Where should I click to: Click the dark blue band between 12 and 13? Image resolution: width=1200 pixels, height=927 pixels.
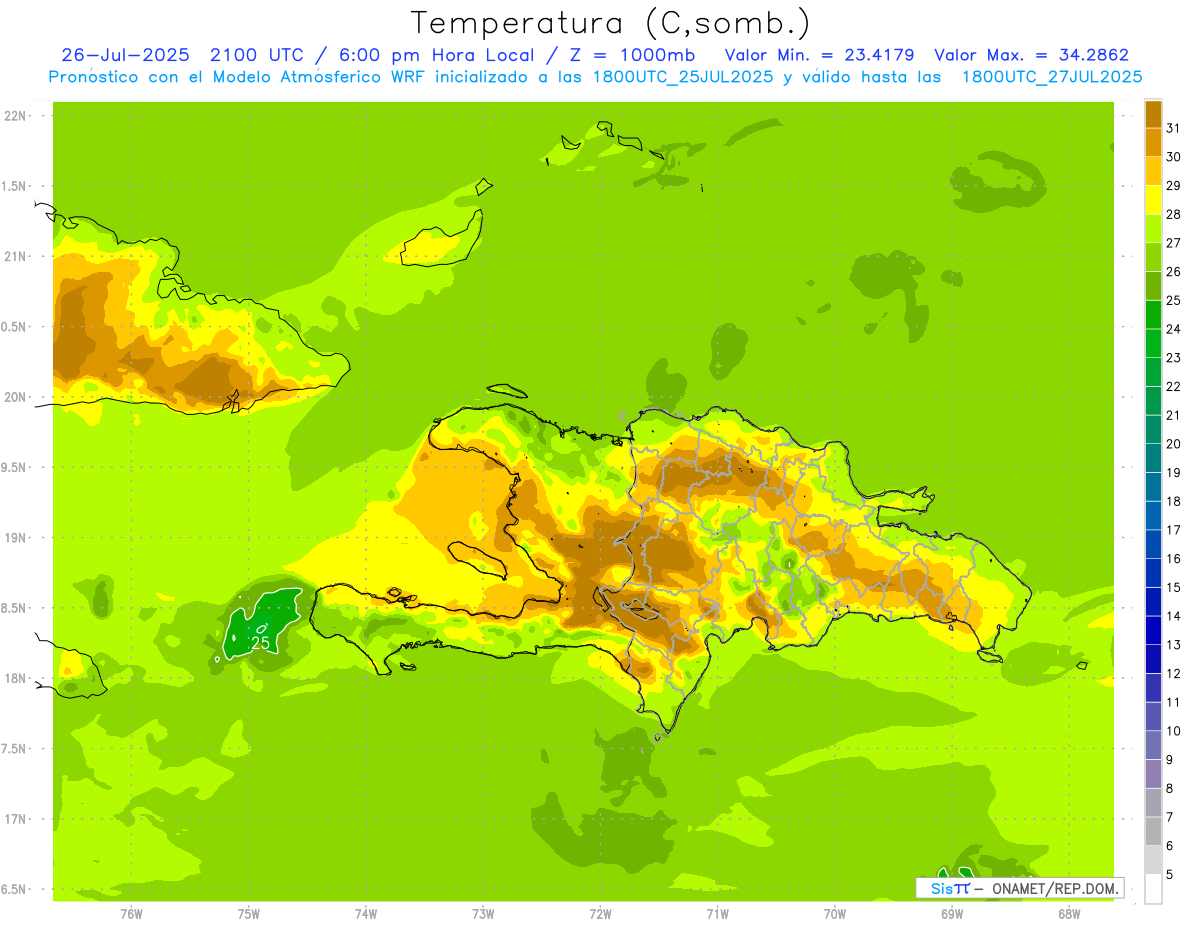point(1153,659)
